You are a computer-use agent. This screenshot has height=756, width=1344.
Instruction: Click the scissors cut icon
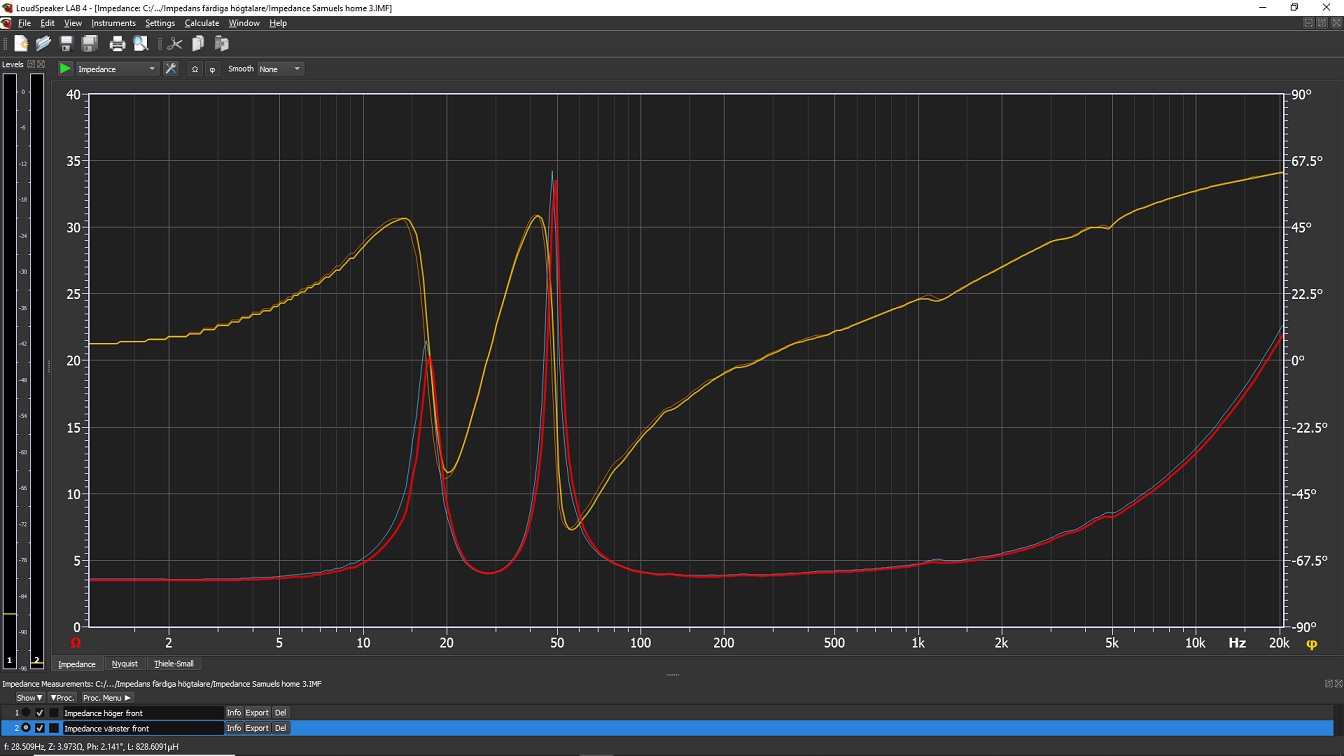[x=175, y=44]
